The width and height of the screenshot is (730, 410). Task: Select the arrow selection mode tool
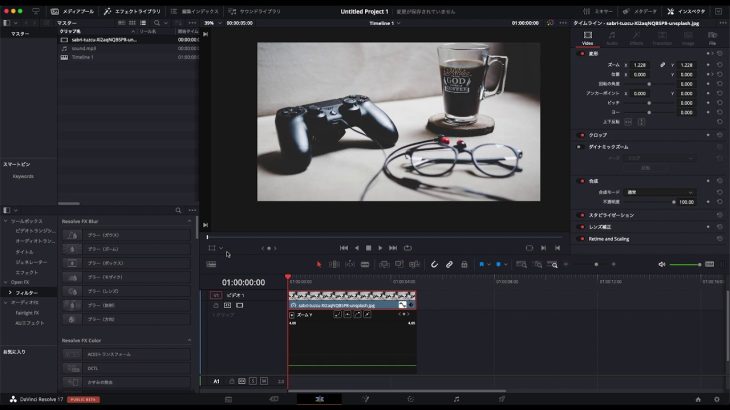(x=320, y=264)
